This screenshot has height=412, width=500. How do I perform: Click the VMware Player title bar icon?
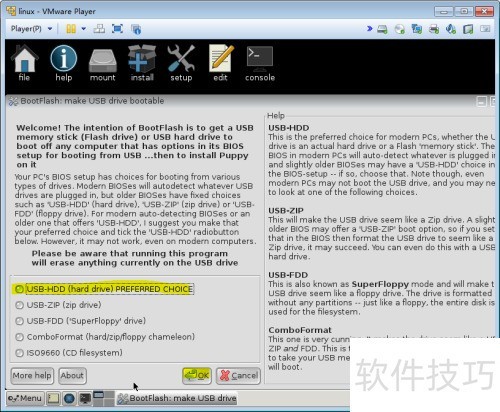(x=11, y=11)
